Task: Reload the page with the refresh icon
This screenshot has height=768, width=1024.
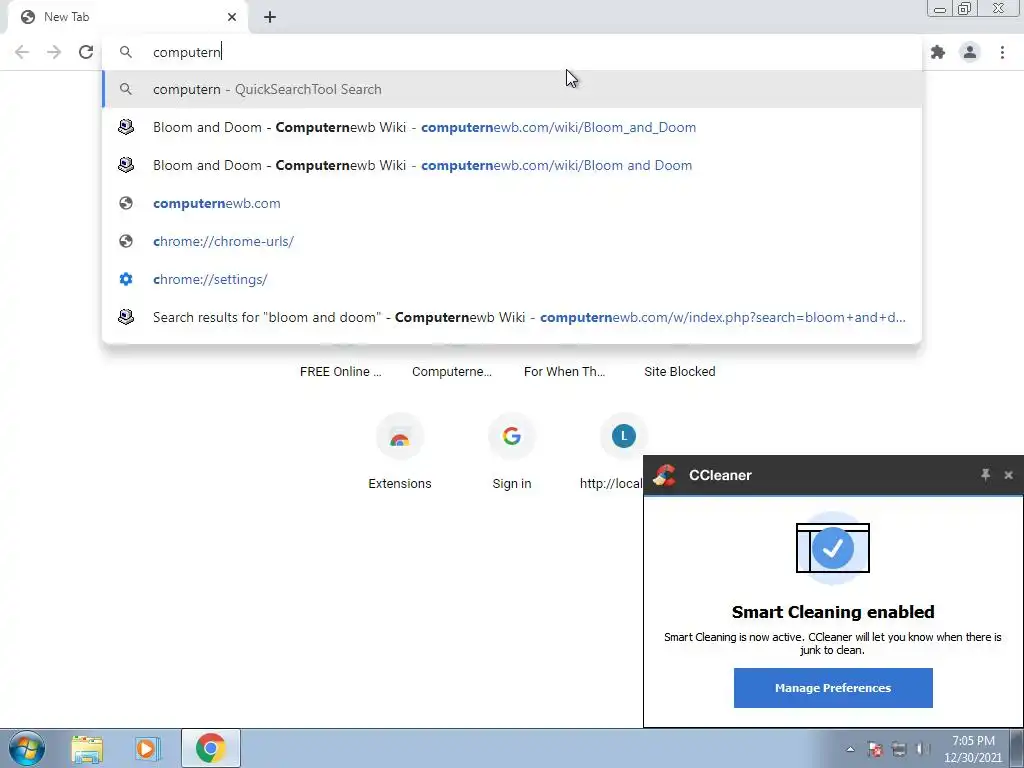Action: pyautogui.click(x=86, y=52)
